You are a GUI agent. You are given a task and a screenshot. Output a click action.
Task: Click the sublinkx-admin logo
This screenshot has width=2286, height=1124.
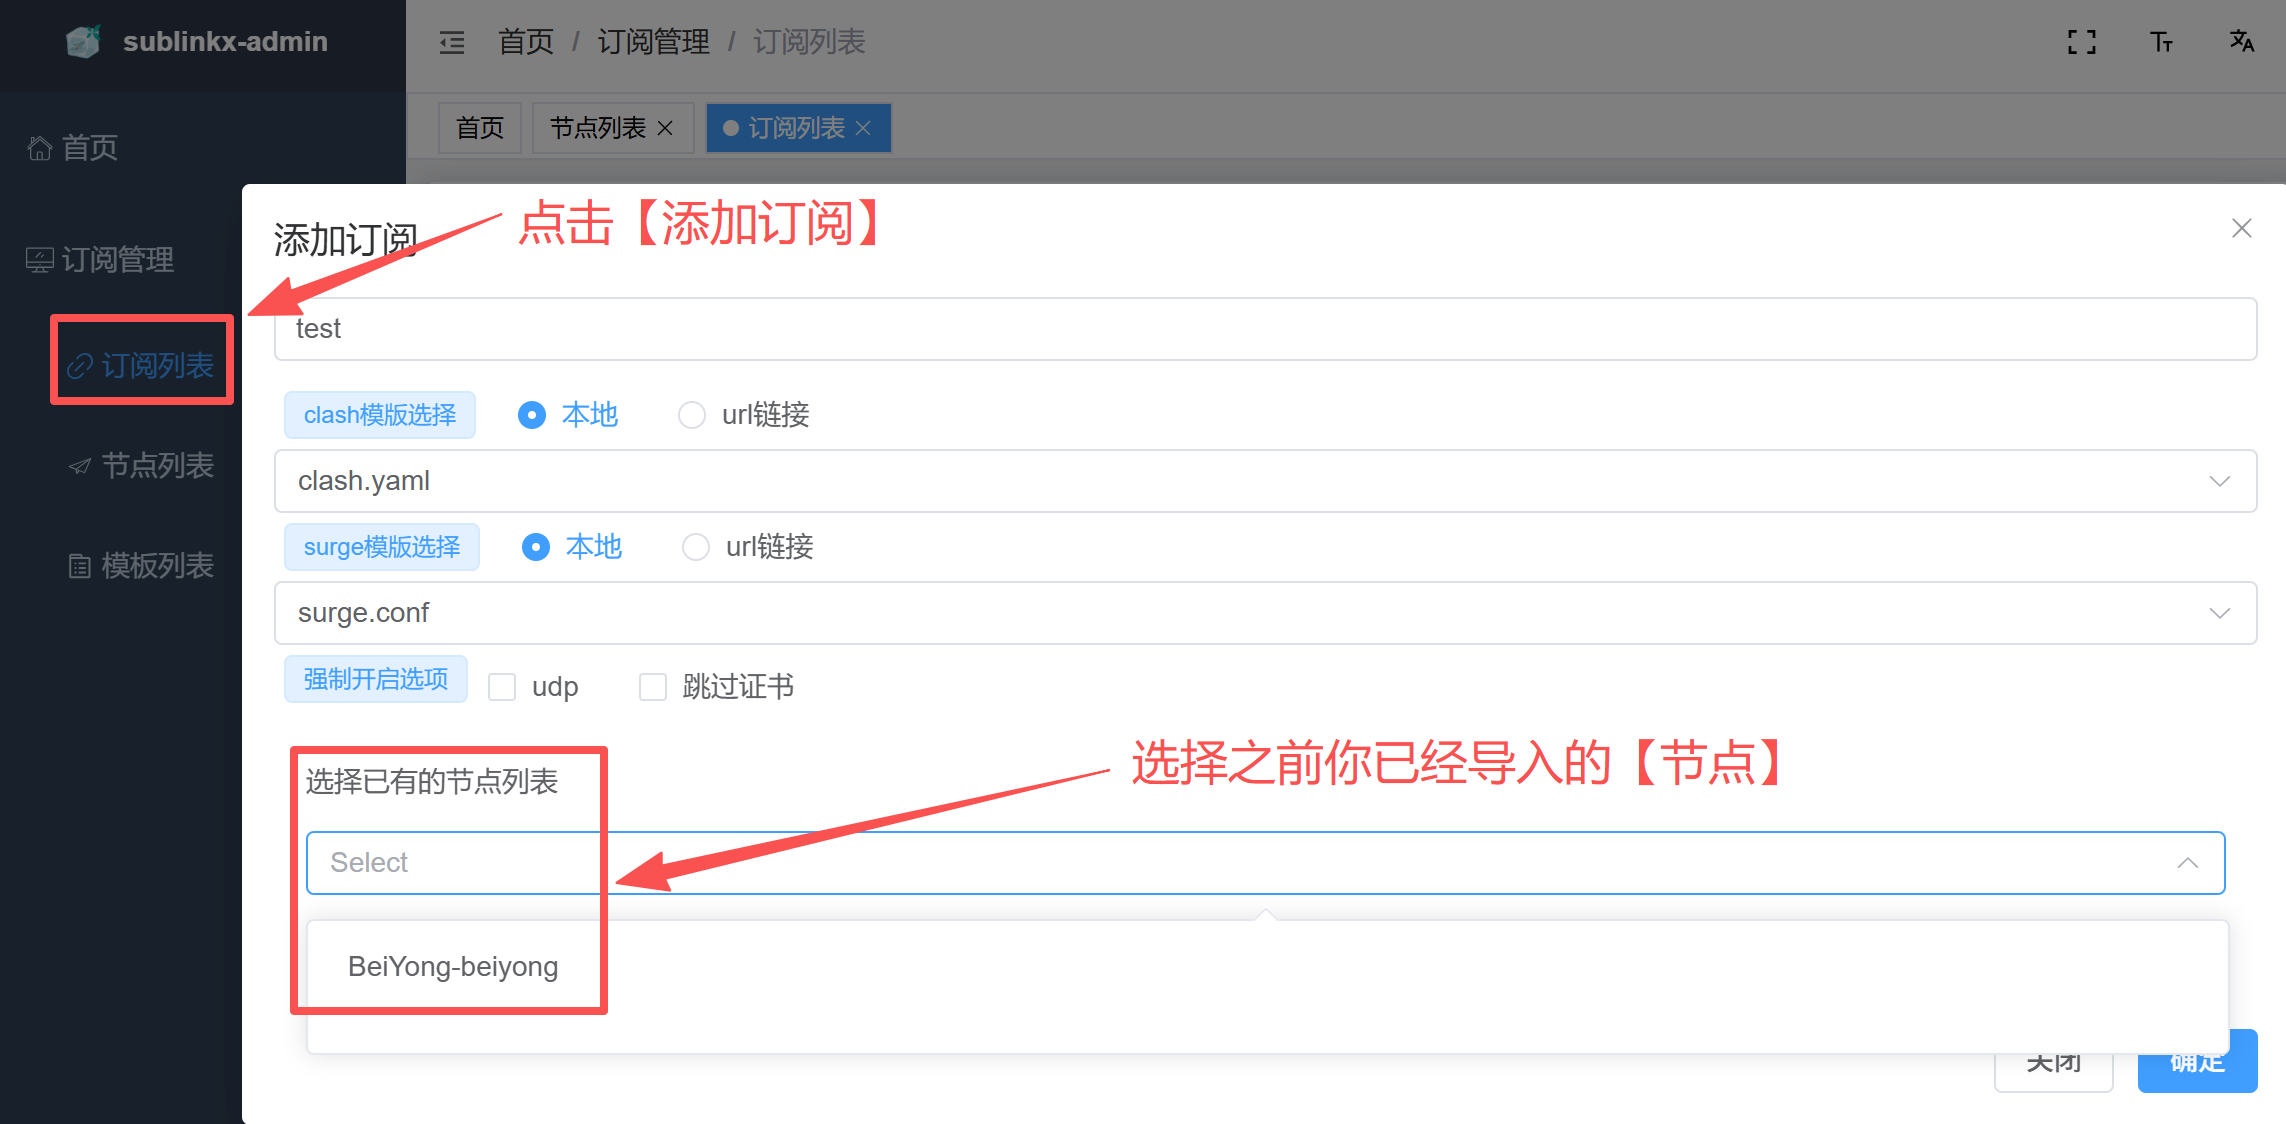pyautogui.click(x=84, y=42)
